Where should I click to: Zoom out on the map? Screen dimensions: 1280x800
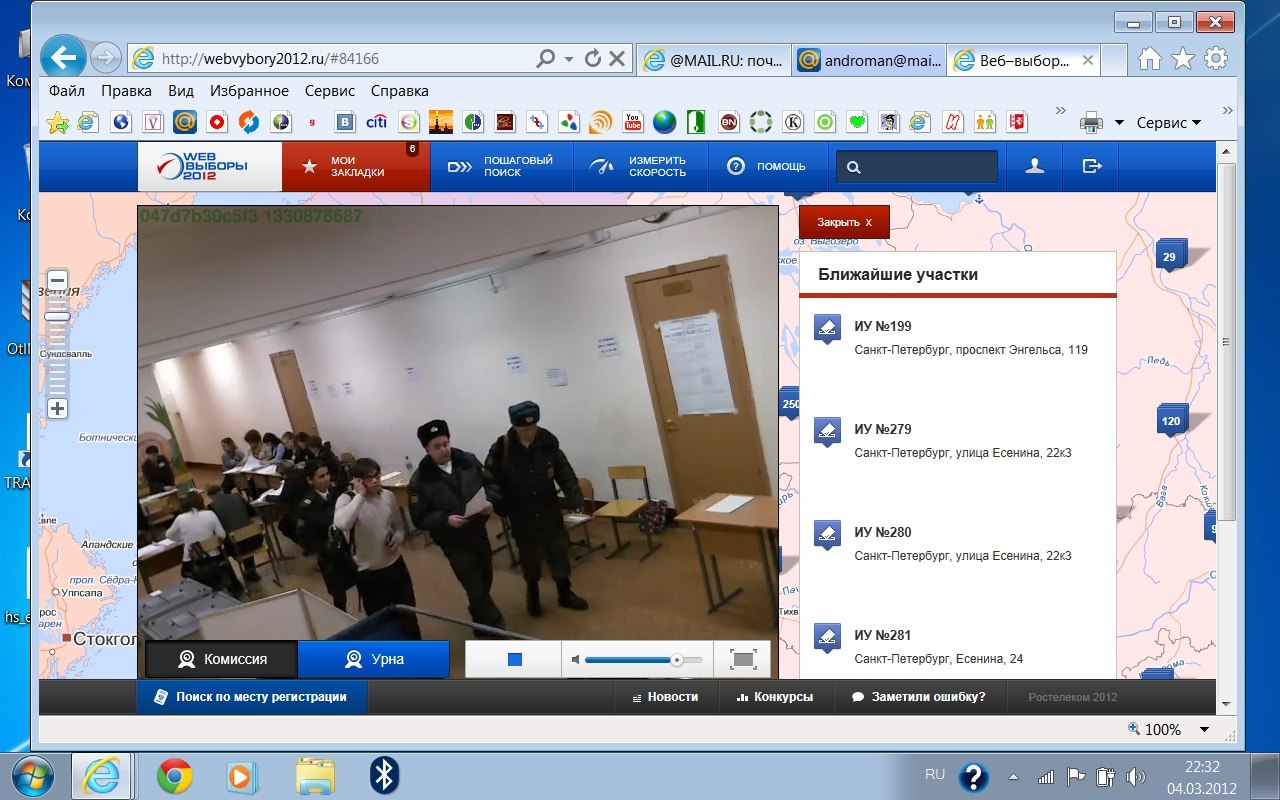pos(58,280)
